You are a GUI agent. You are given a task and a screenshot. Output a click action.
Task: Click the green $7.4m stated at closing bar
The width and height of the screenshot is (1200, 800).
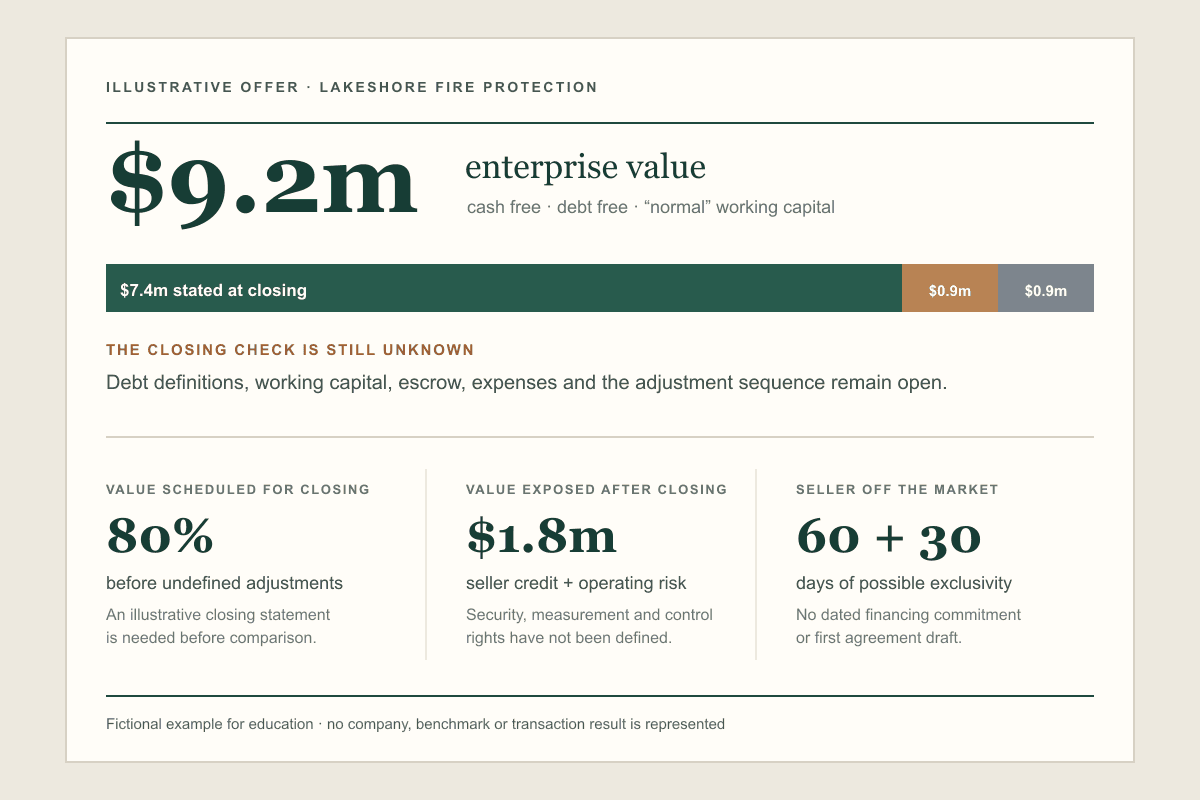click(504, 288)
